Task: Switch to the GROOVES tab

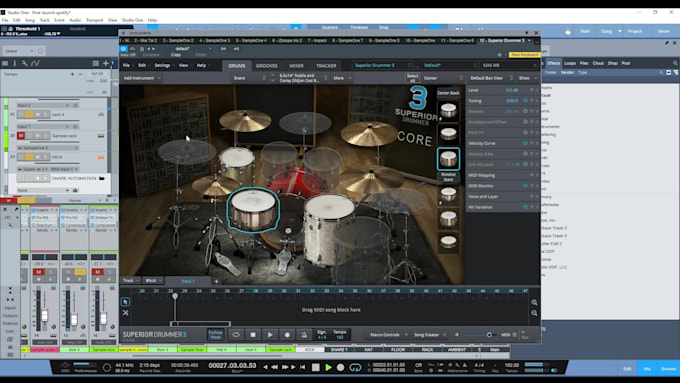Action: coord(266,66)
